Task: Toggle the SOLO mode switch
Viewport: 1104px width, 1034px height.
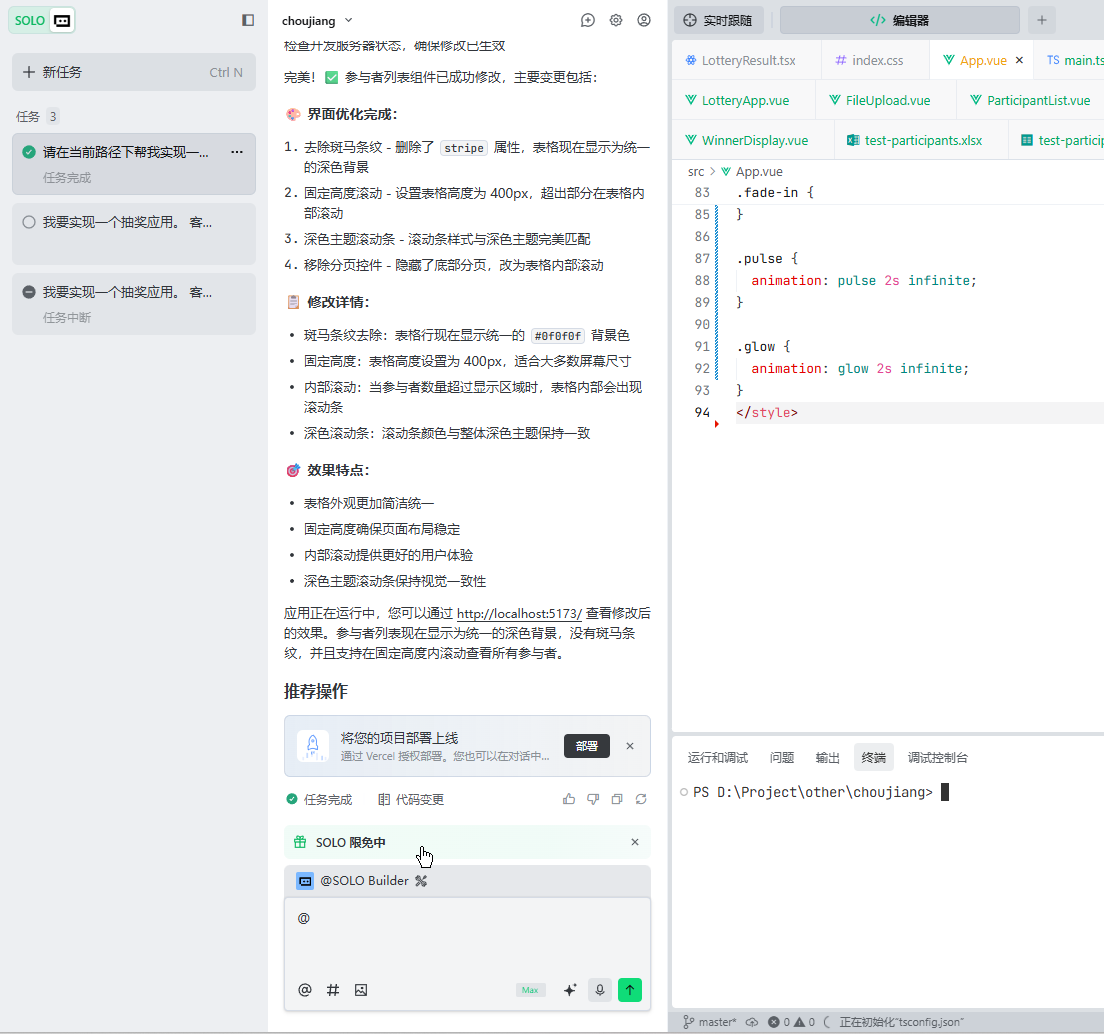Action: pyautogui.click(x=62, y=20)
